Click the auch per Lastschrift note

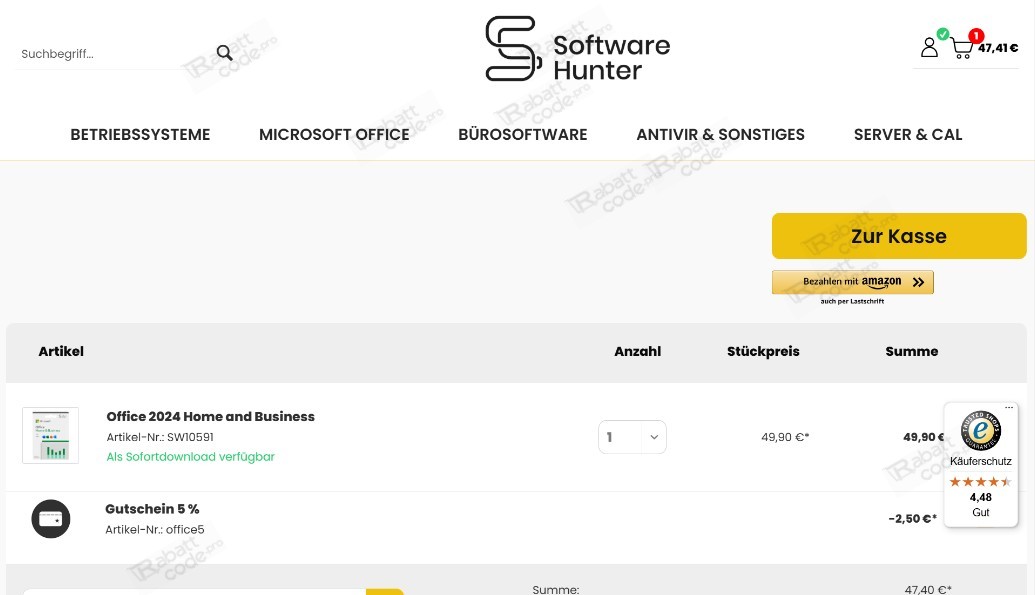[x=852, y=301]
